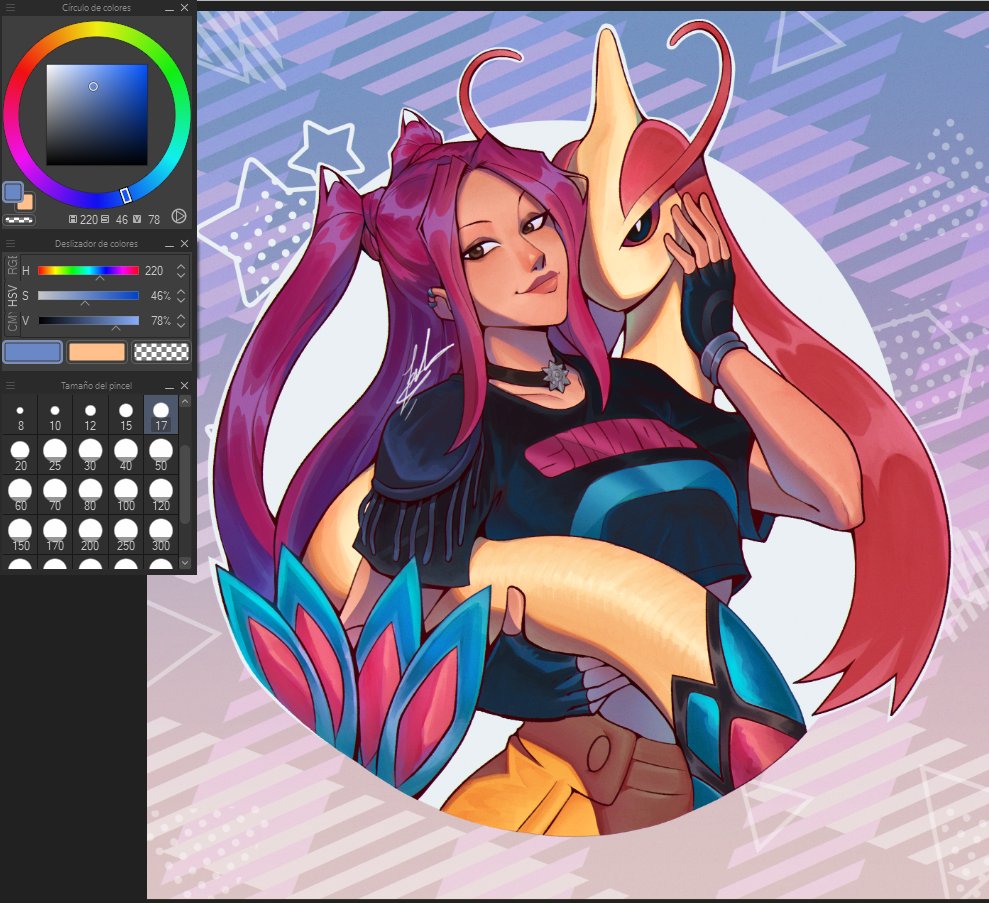
Task: Select brush size 70
Action: pyautogui.click(x=55, y=495)
